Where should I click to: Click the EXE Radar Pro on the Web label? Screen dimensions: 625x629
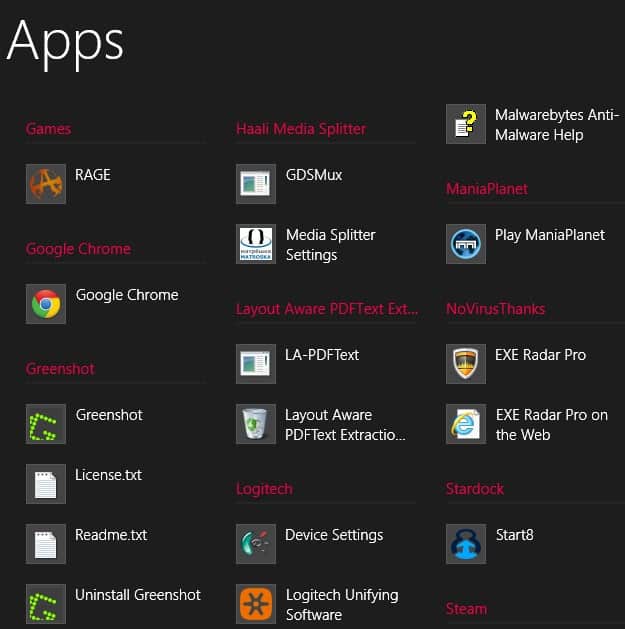(552, 425)
